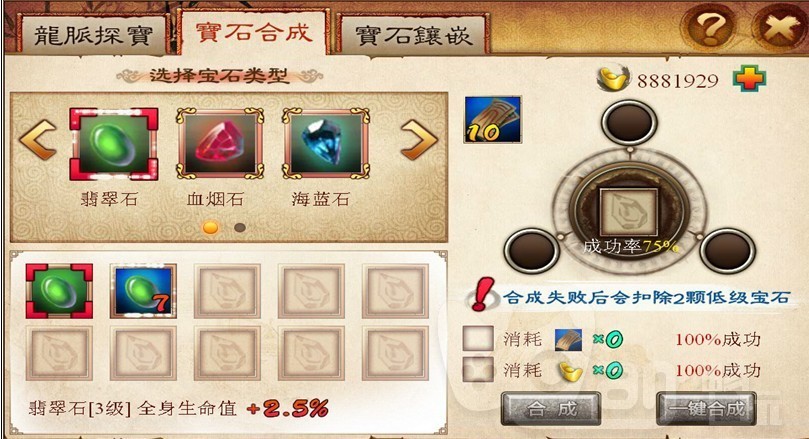Select the 翡翠石 green gem type
The width and height of the screenshot is (809, 439).
(114, 144)
